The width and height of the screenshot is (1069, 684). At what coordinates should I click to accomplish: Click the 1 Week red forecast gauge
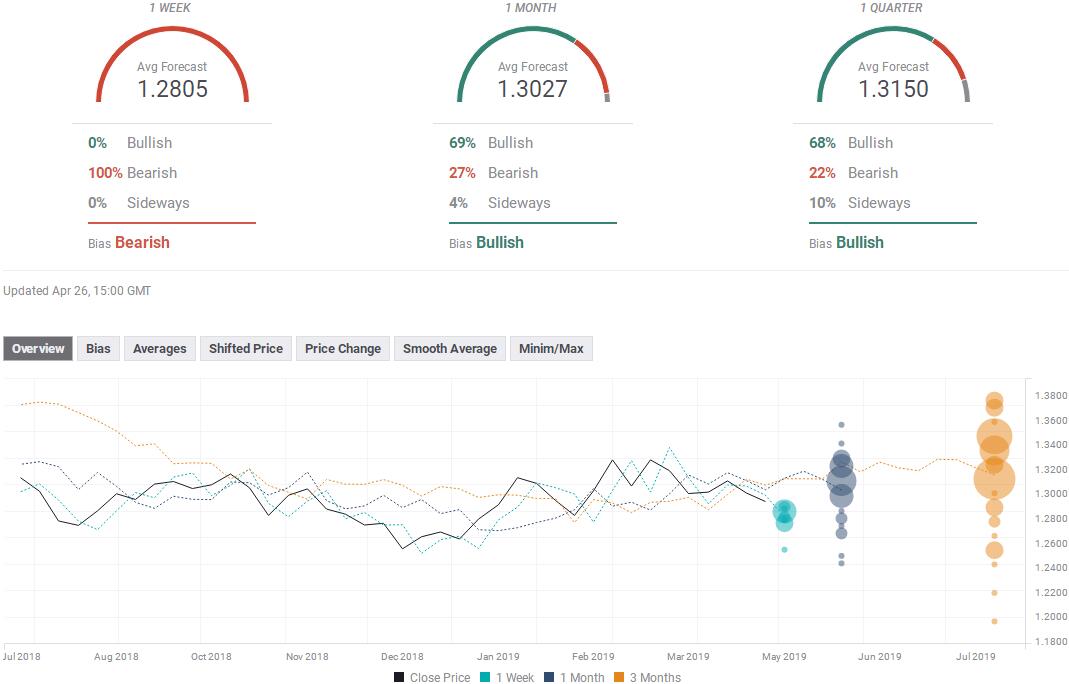(x=172, y=40)
